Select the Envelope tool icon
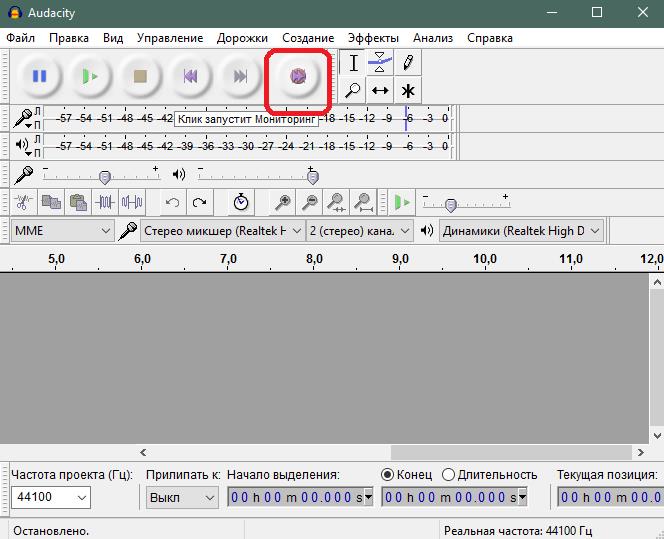This screenshot has height=539, width=664. 380,63
